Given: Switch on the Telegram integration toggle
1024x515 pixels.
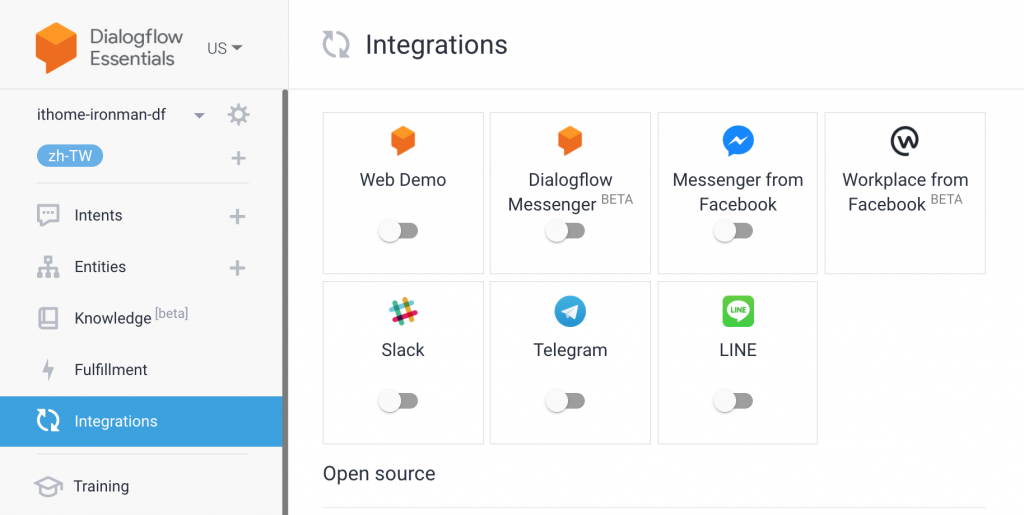Looking at the screenshot, I should (565, 401).
